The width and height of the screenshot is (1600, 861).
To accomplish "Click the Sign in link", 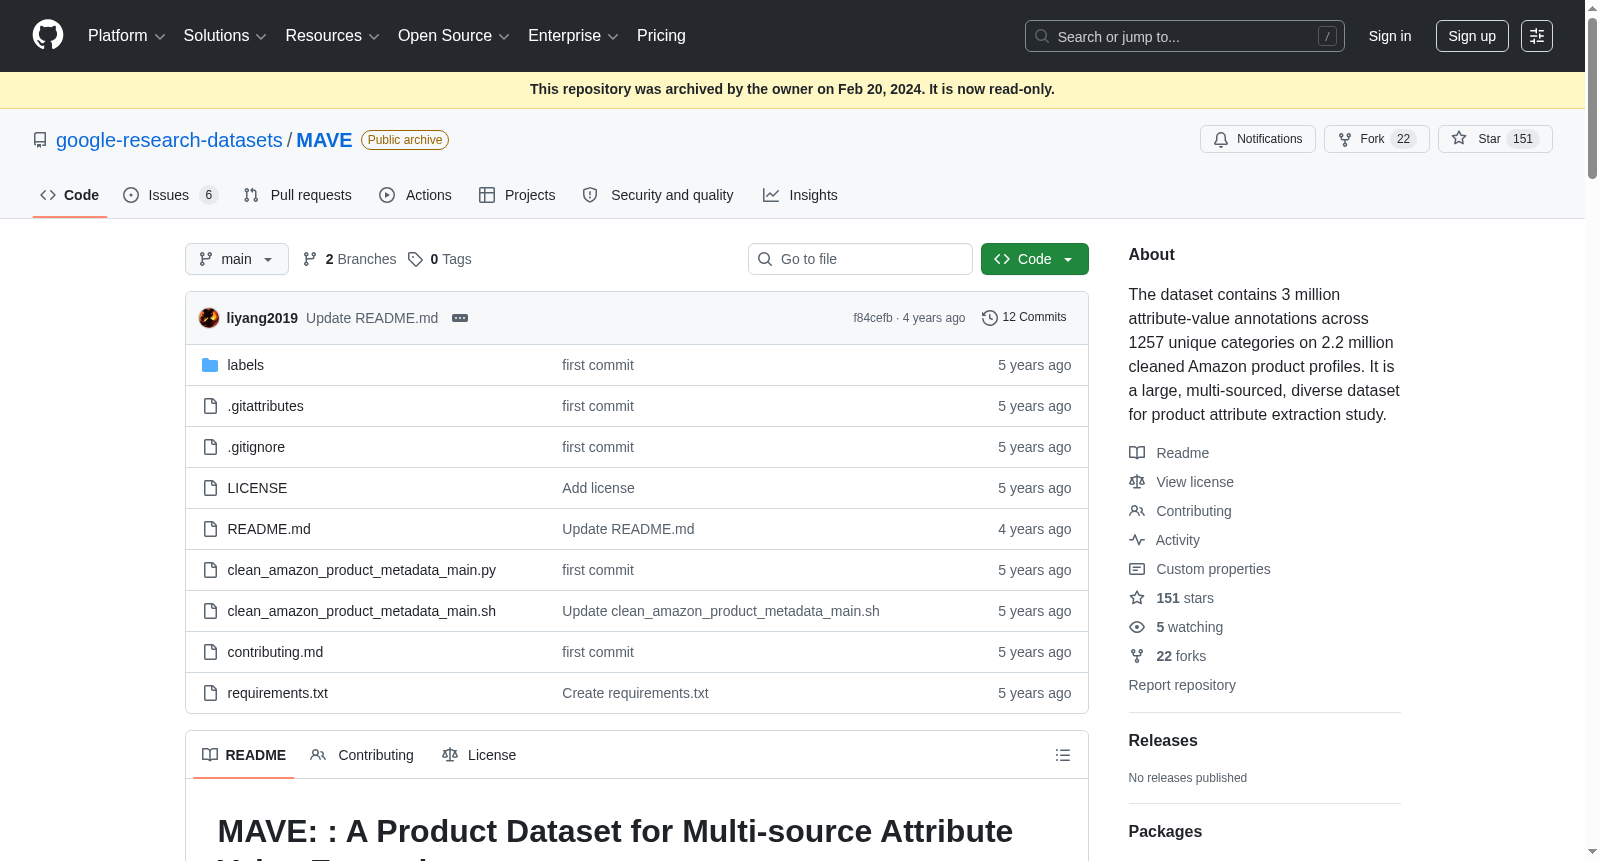I will click(1390, 36).
